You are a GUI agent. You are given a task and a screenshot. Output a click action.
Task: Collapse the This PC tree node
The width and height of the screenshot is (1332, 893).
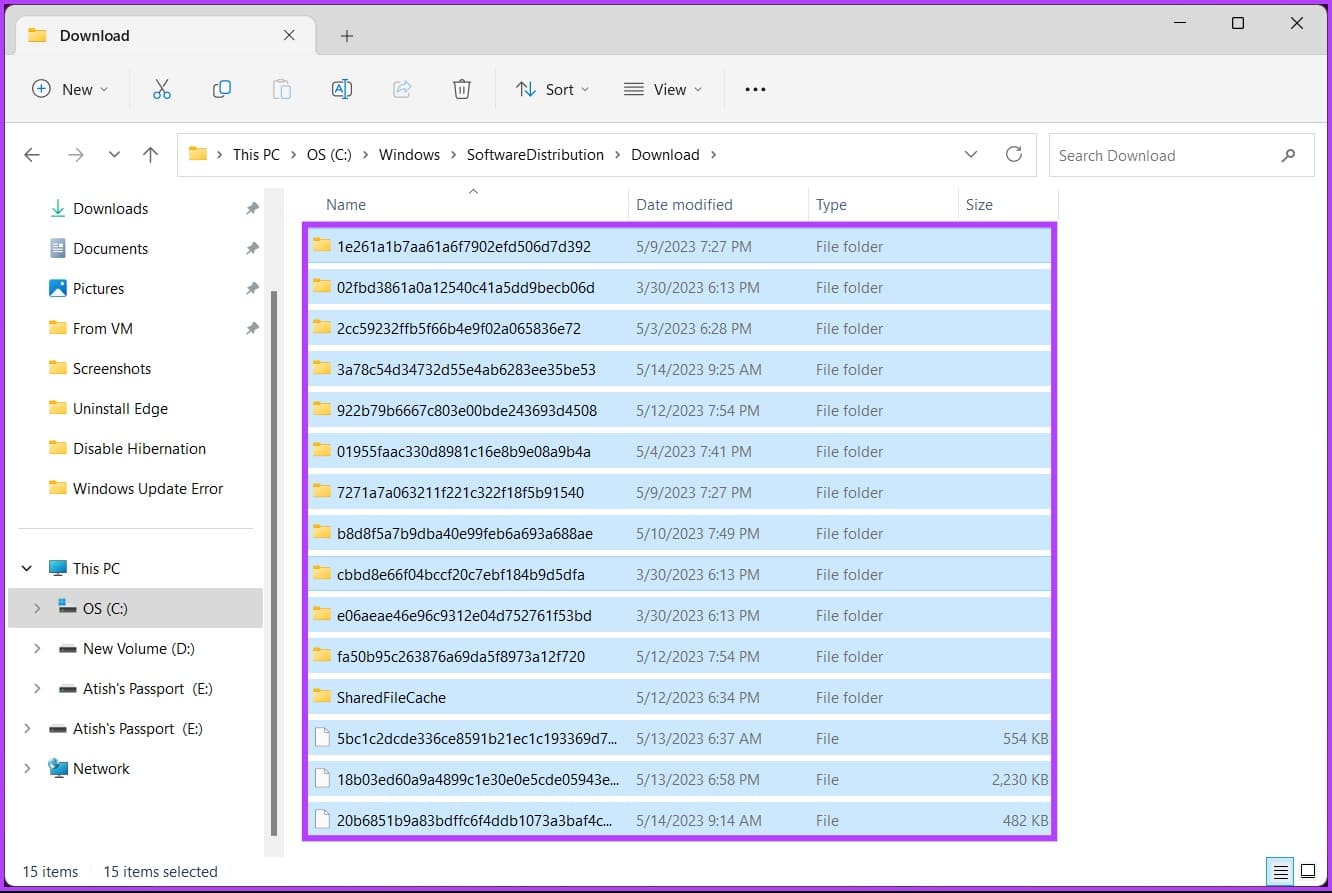click(27, 568)
